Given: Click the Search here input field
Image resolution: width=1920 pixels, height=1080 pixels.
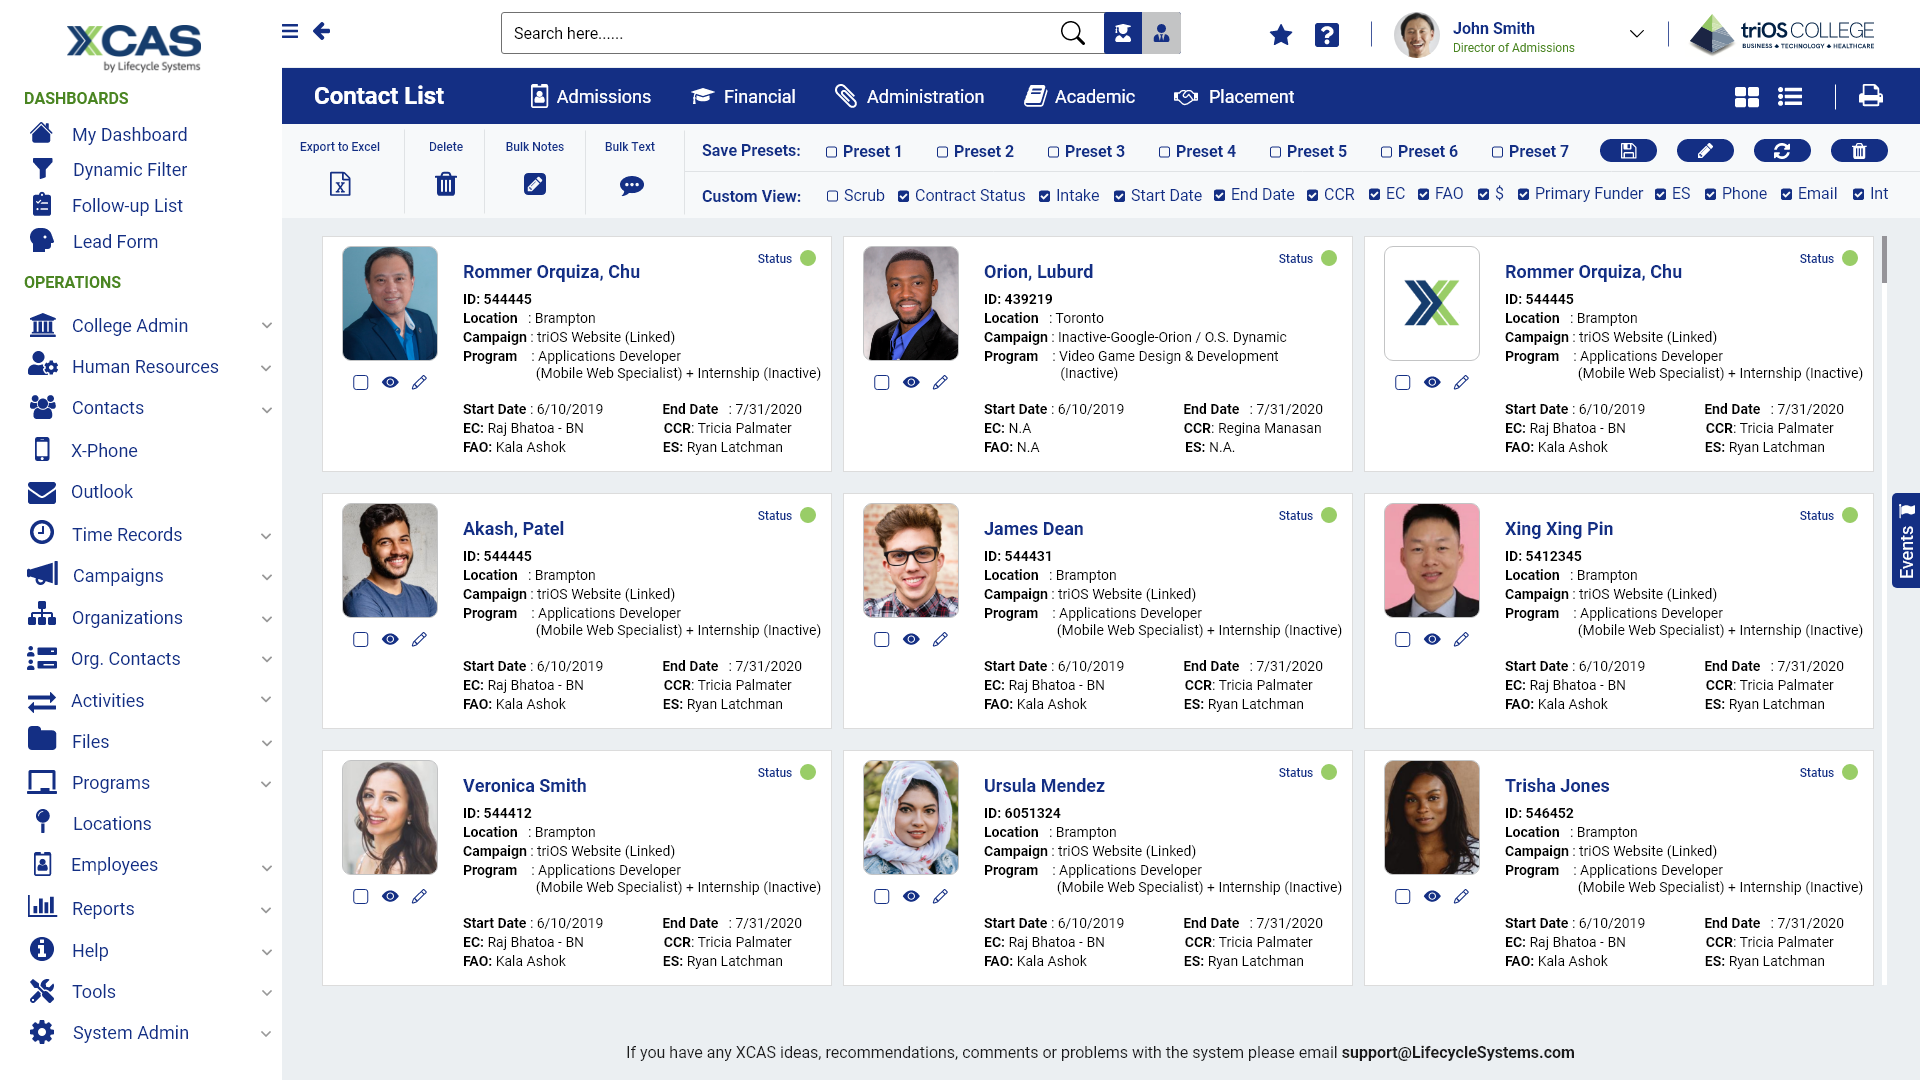Looking at the screenshot, I should [780, 34].
